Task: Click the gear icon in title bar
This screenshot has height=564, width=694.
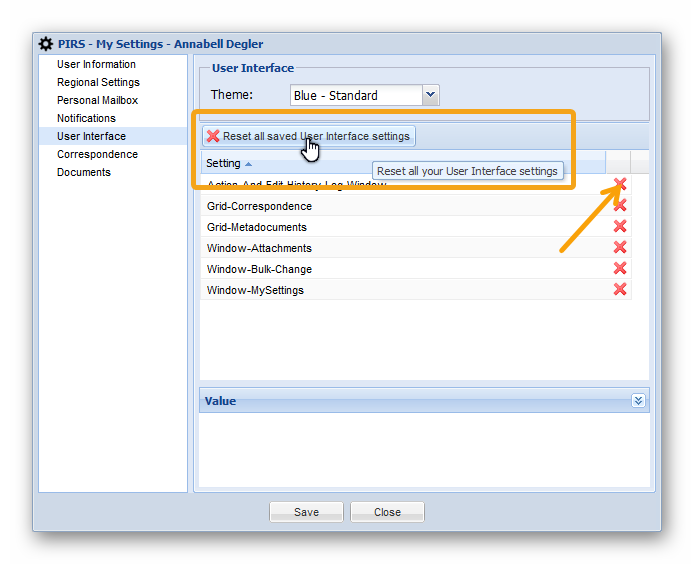Action: [46, 44]
